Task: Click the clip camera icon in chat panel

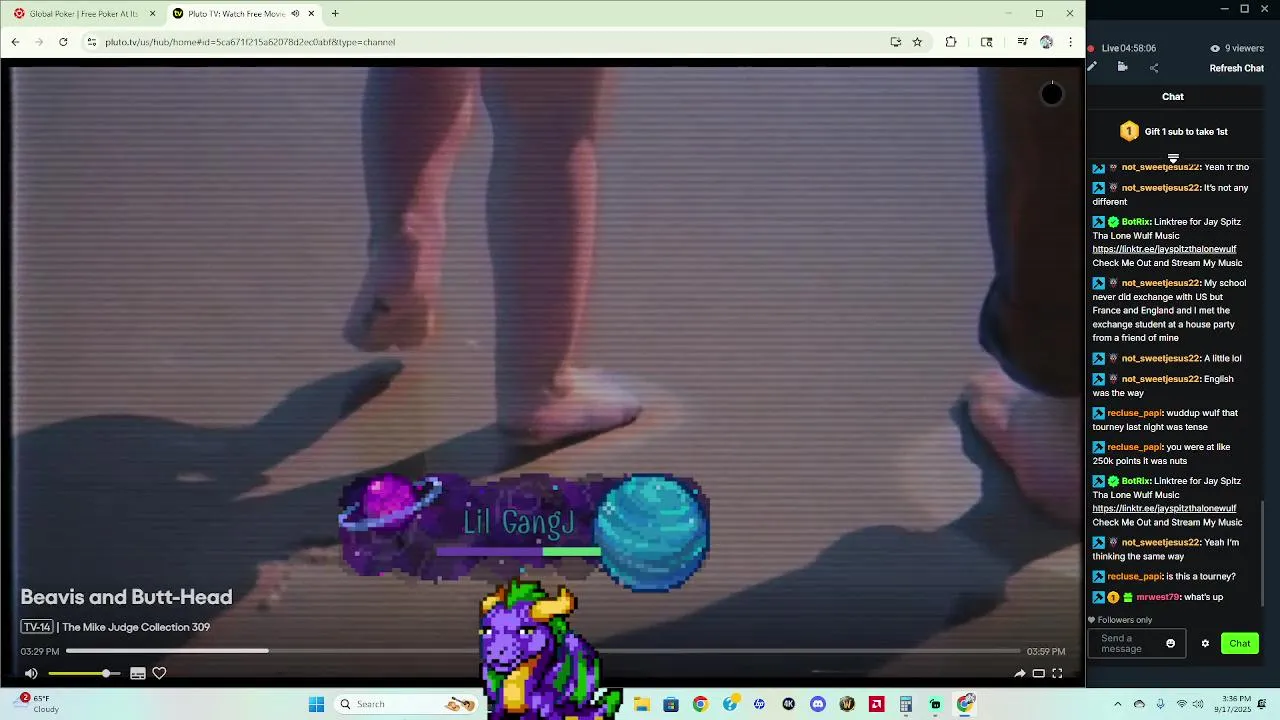Action: 1122,67
